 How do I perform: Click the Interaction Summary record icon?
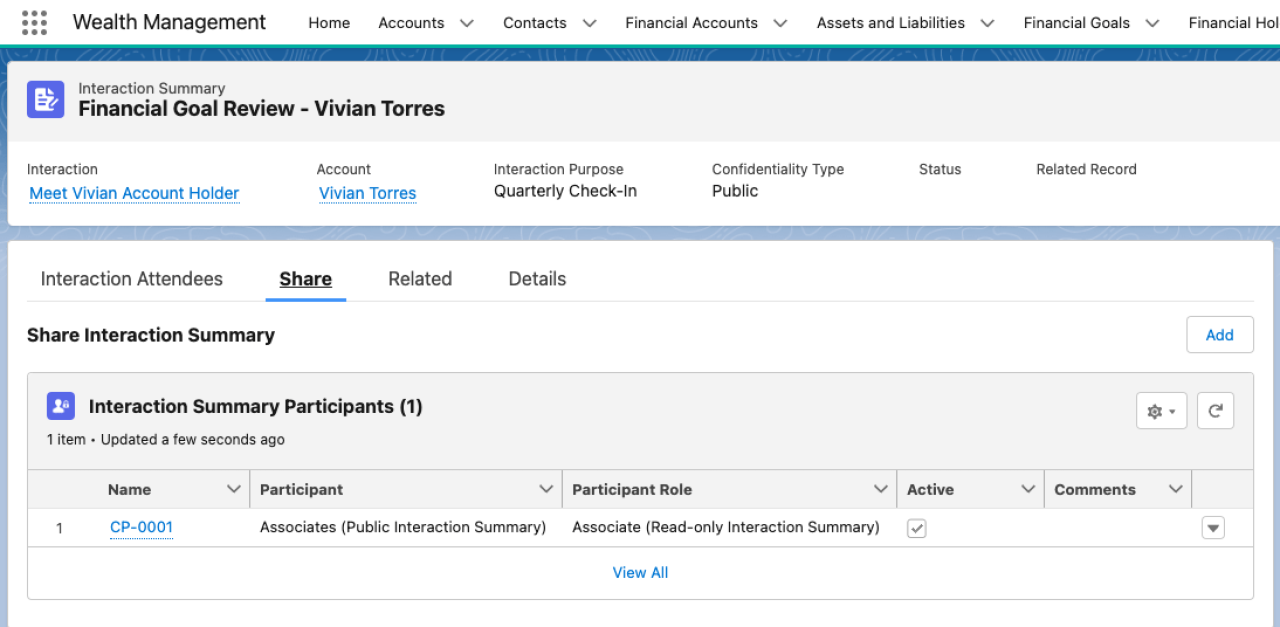(46, 99)
